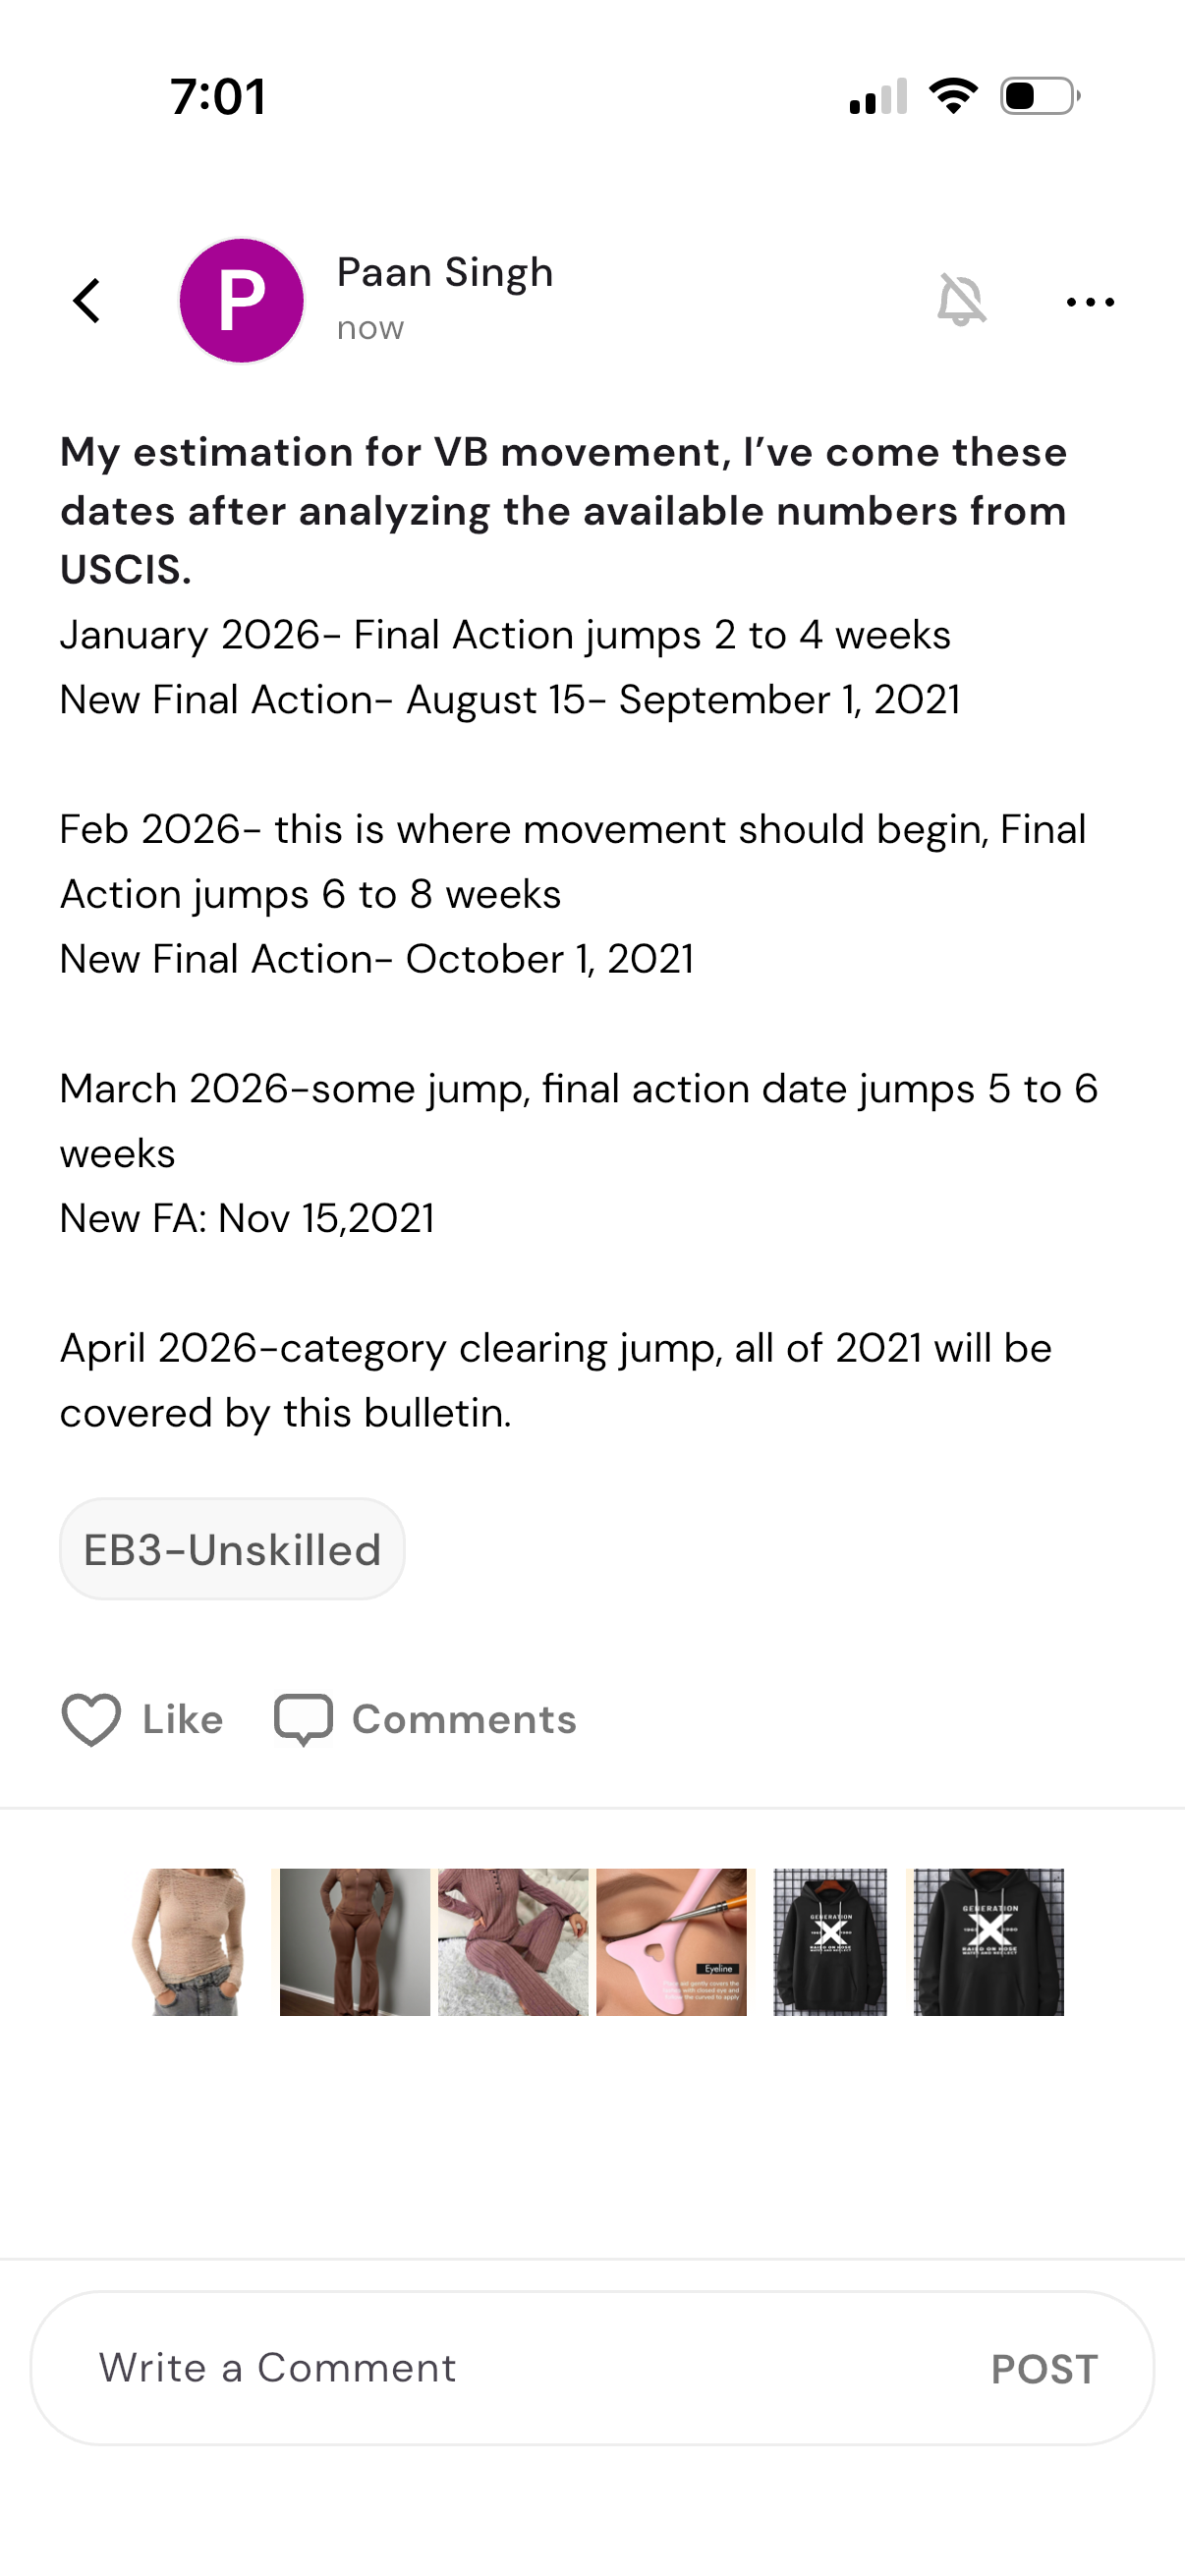Open the first black Generation X hoodie ad

pyautogui.click(x=830, y=1942)
